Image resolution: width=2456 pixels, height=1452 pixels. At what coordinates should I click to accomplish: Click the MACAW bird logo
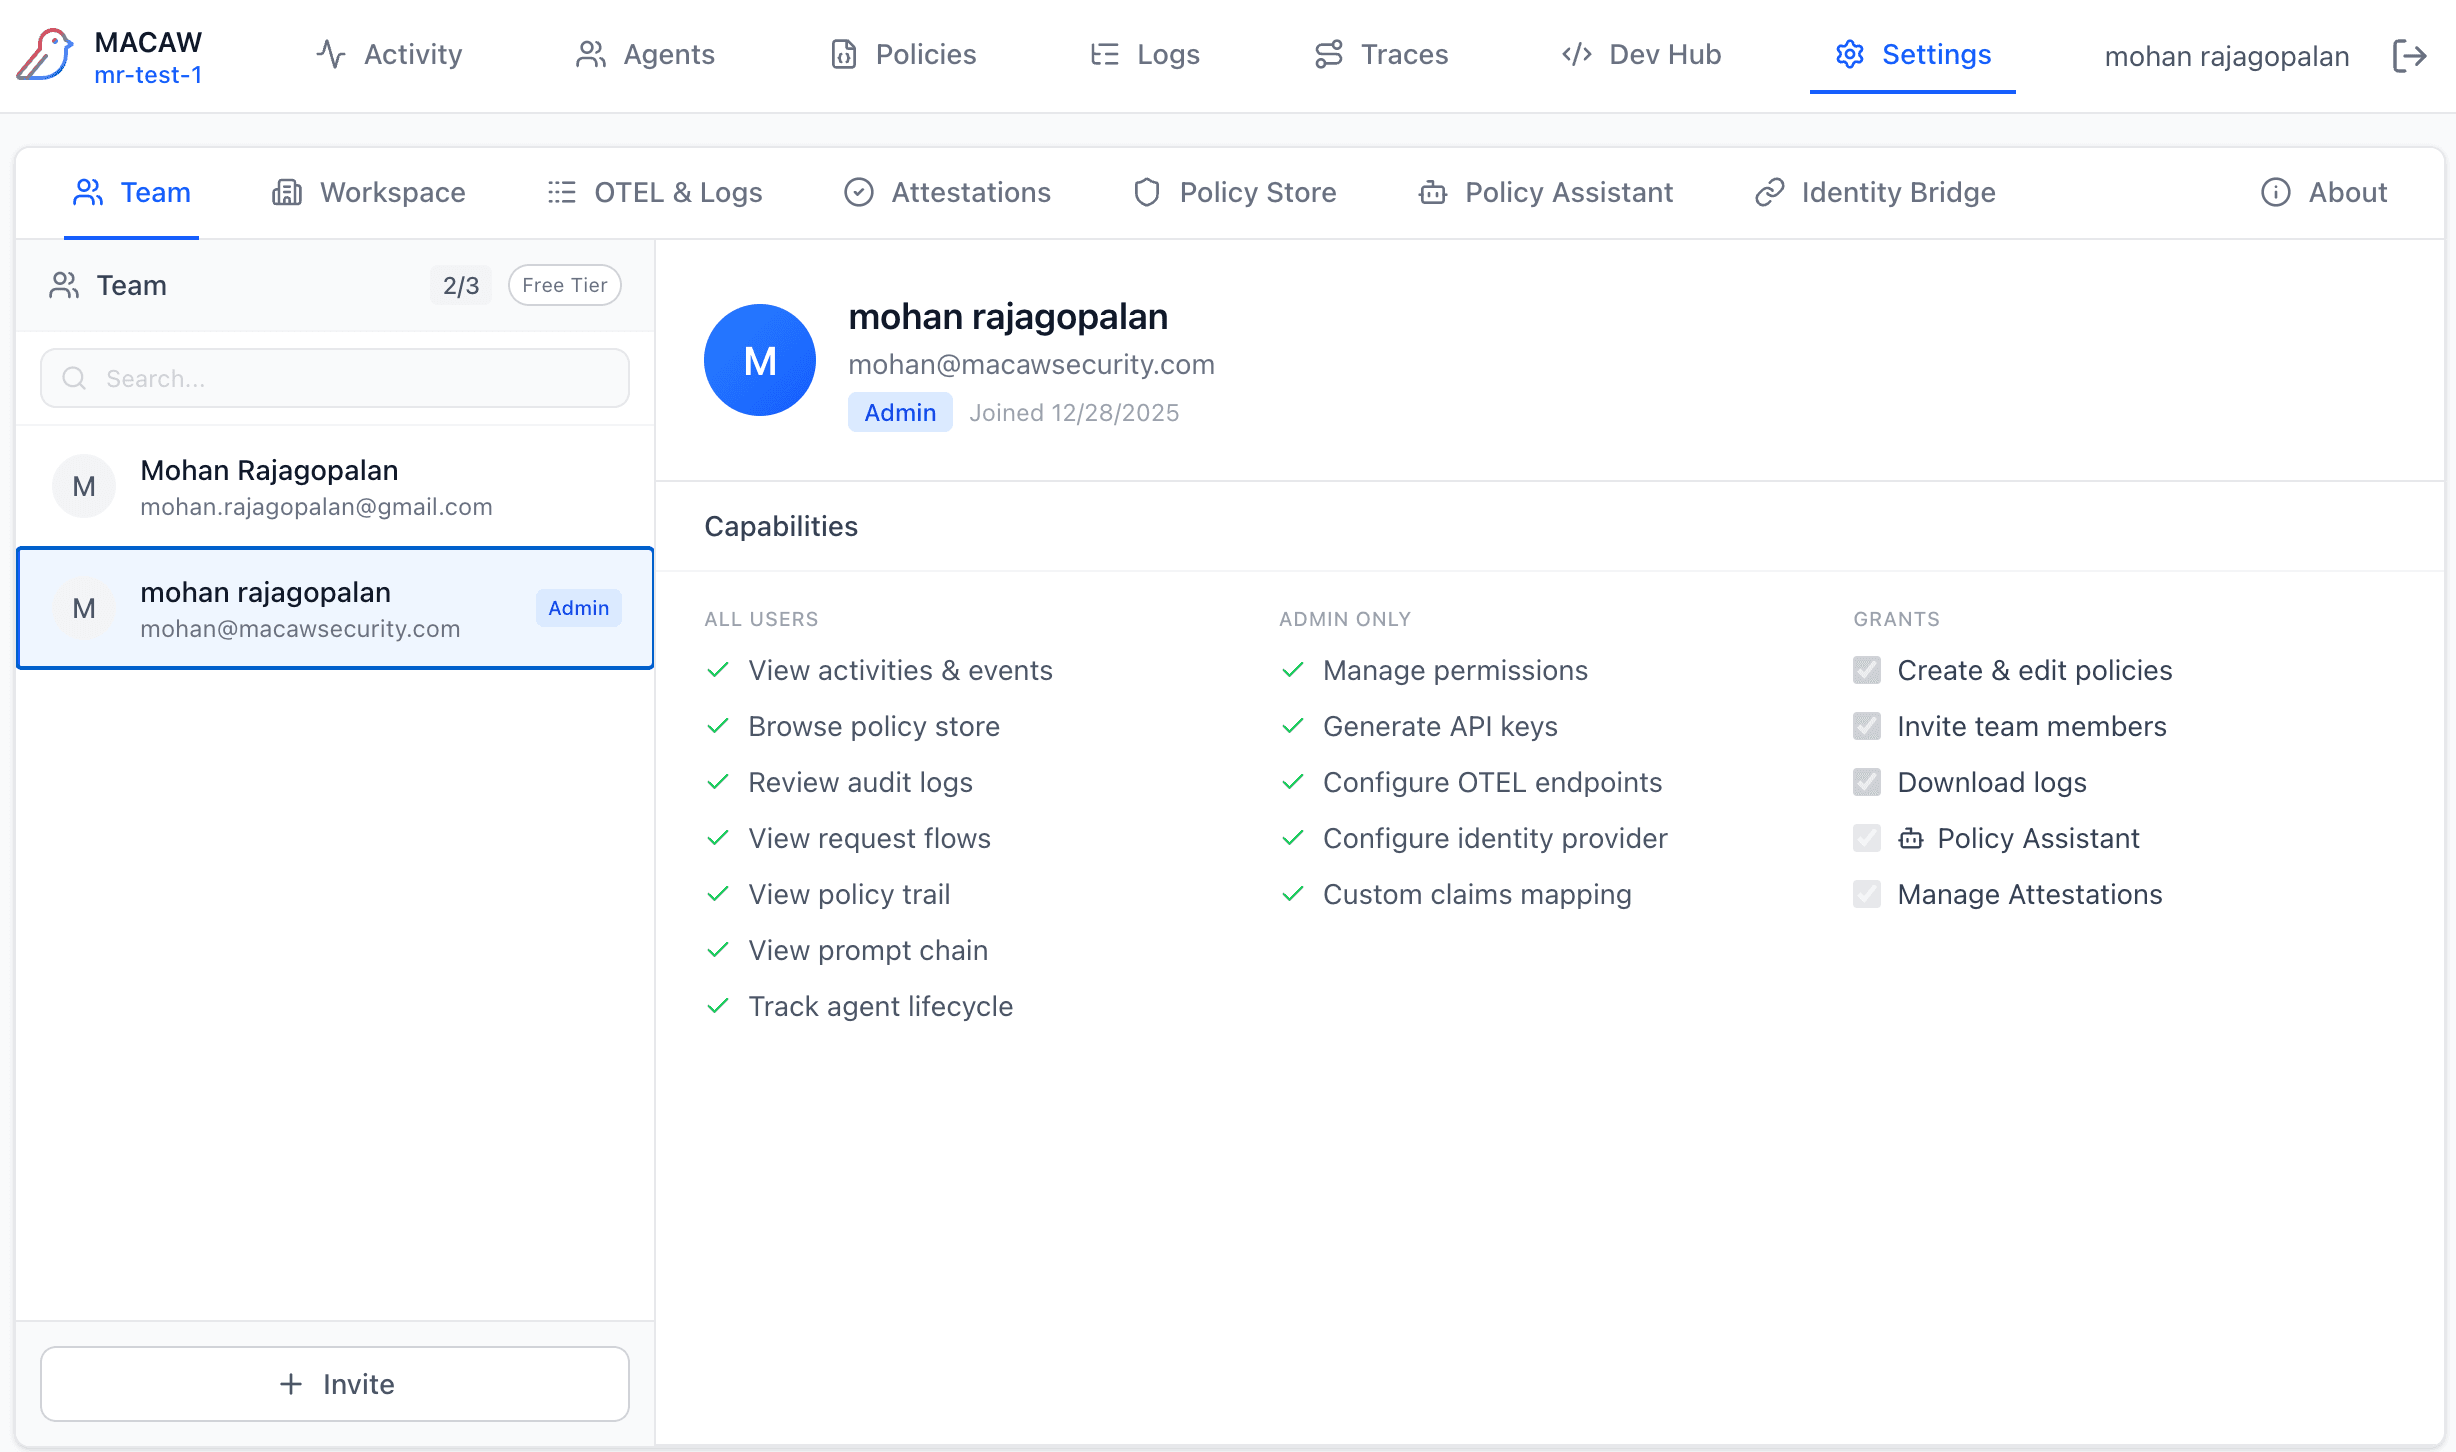coord(46,55)
